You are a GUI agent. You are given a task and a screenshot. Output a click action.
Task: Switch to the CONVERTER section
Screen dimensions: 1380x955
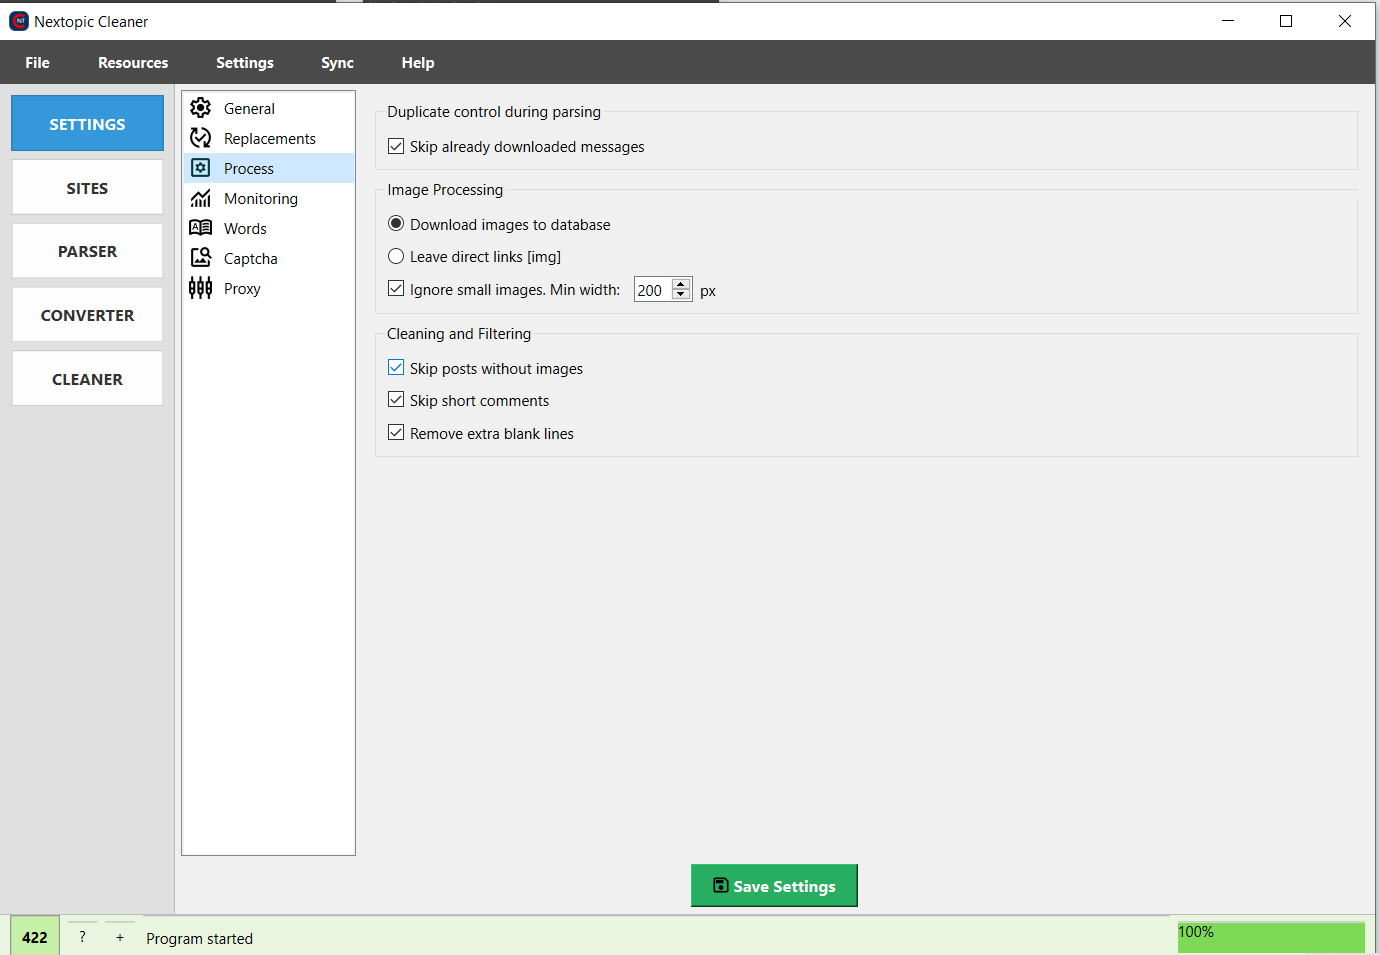pyautogui.click(x=87, y=315)
